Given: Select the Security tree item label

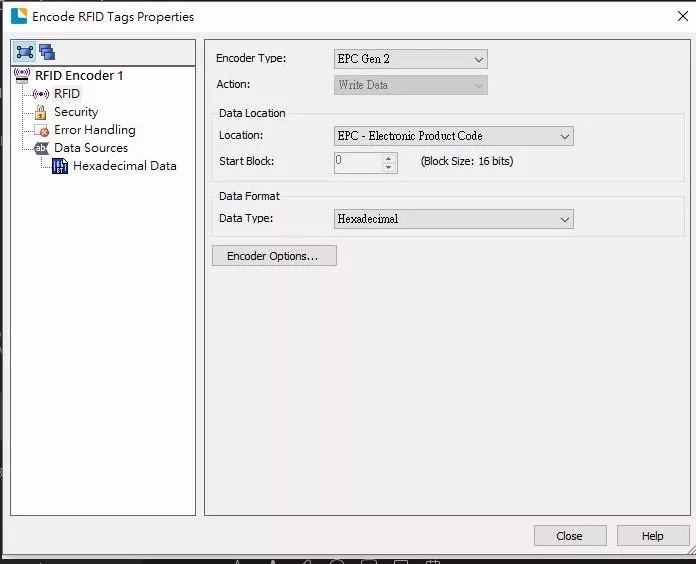Looking at the screenshot, I should 76,112.
